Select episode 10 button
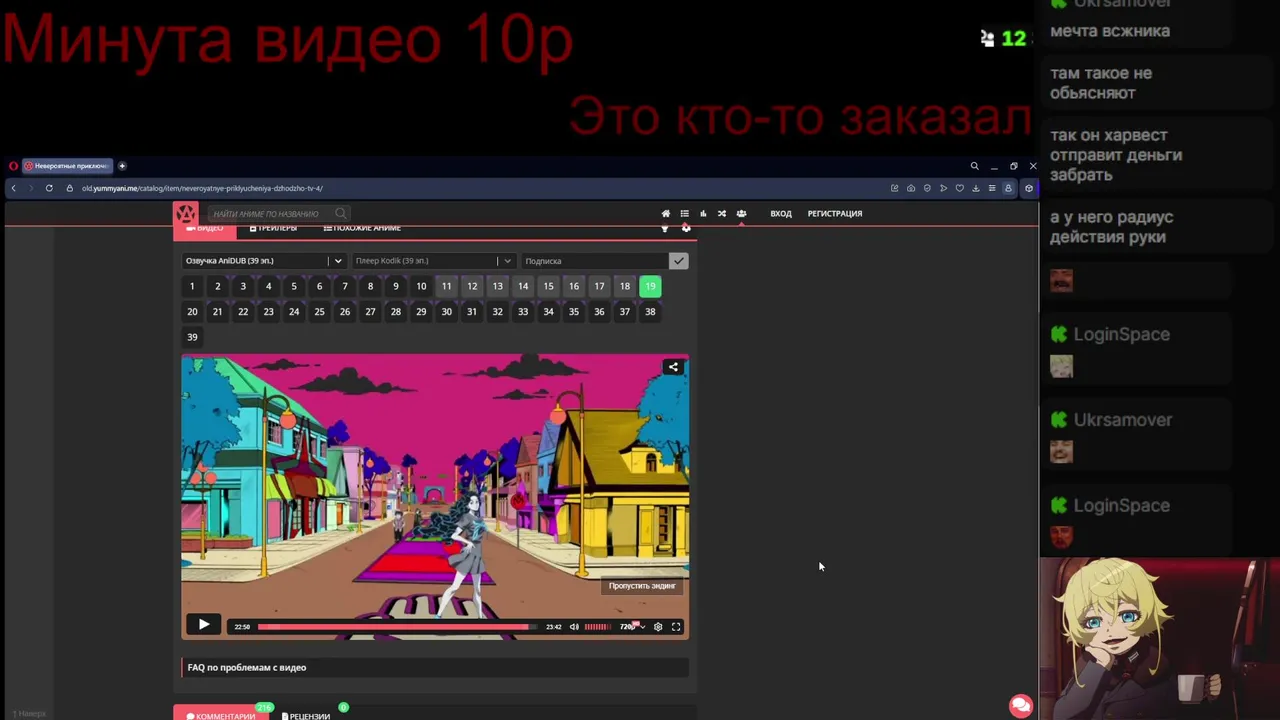This screenshot has height=720, width=1280. point(421,286)
